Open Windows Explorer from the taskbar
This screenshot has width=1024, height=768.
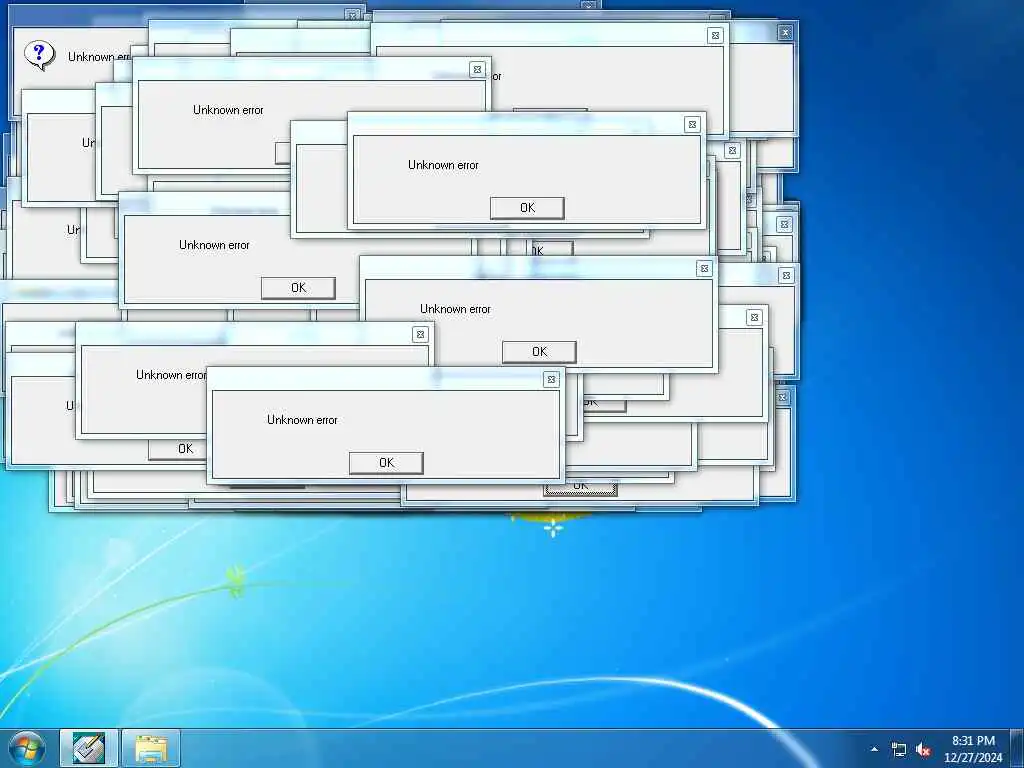click(151, 748)
